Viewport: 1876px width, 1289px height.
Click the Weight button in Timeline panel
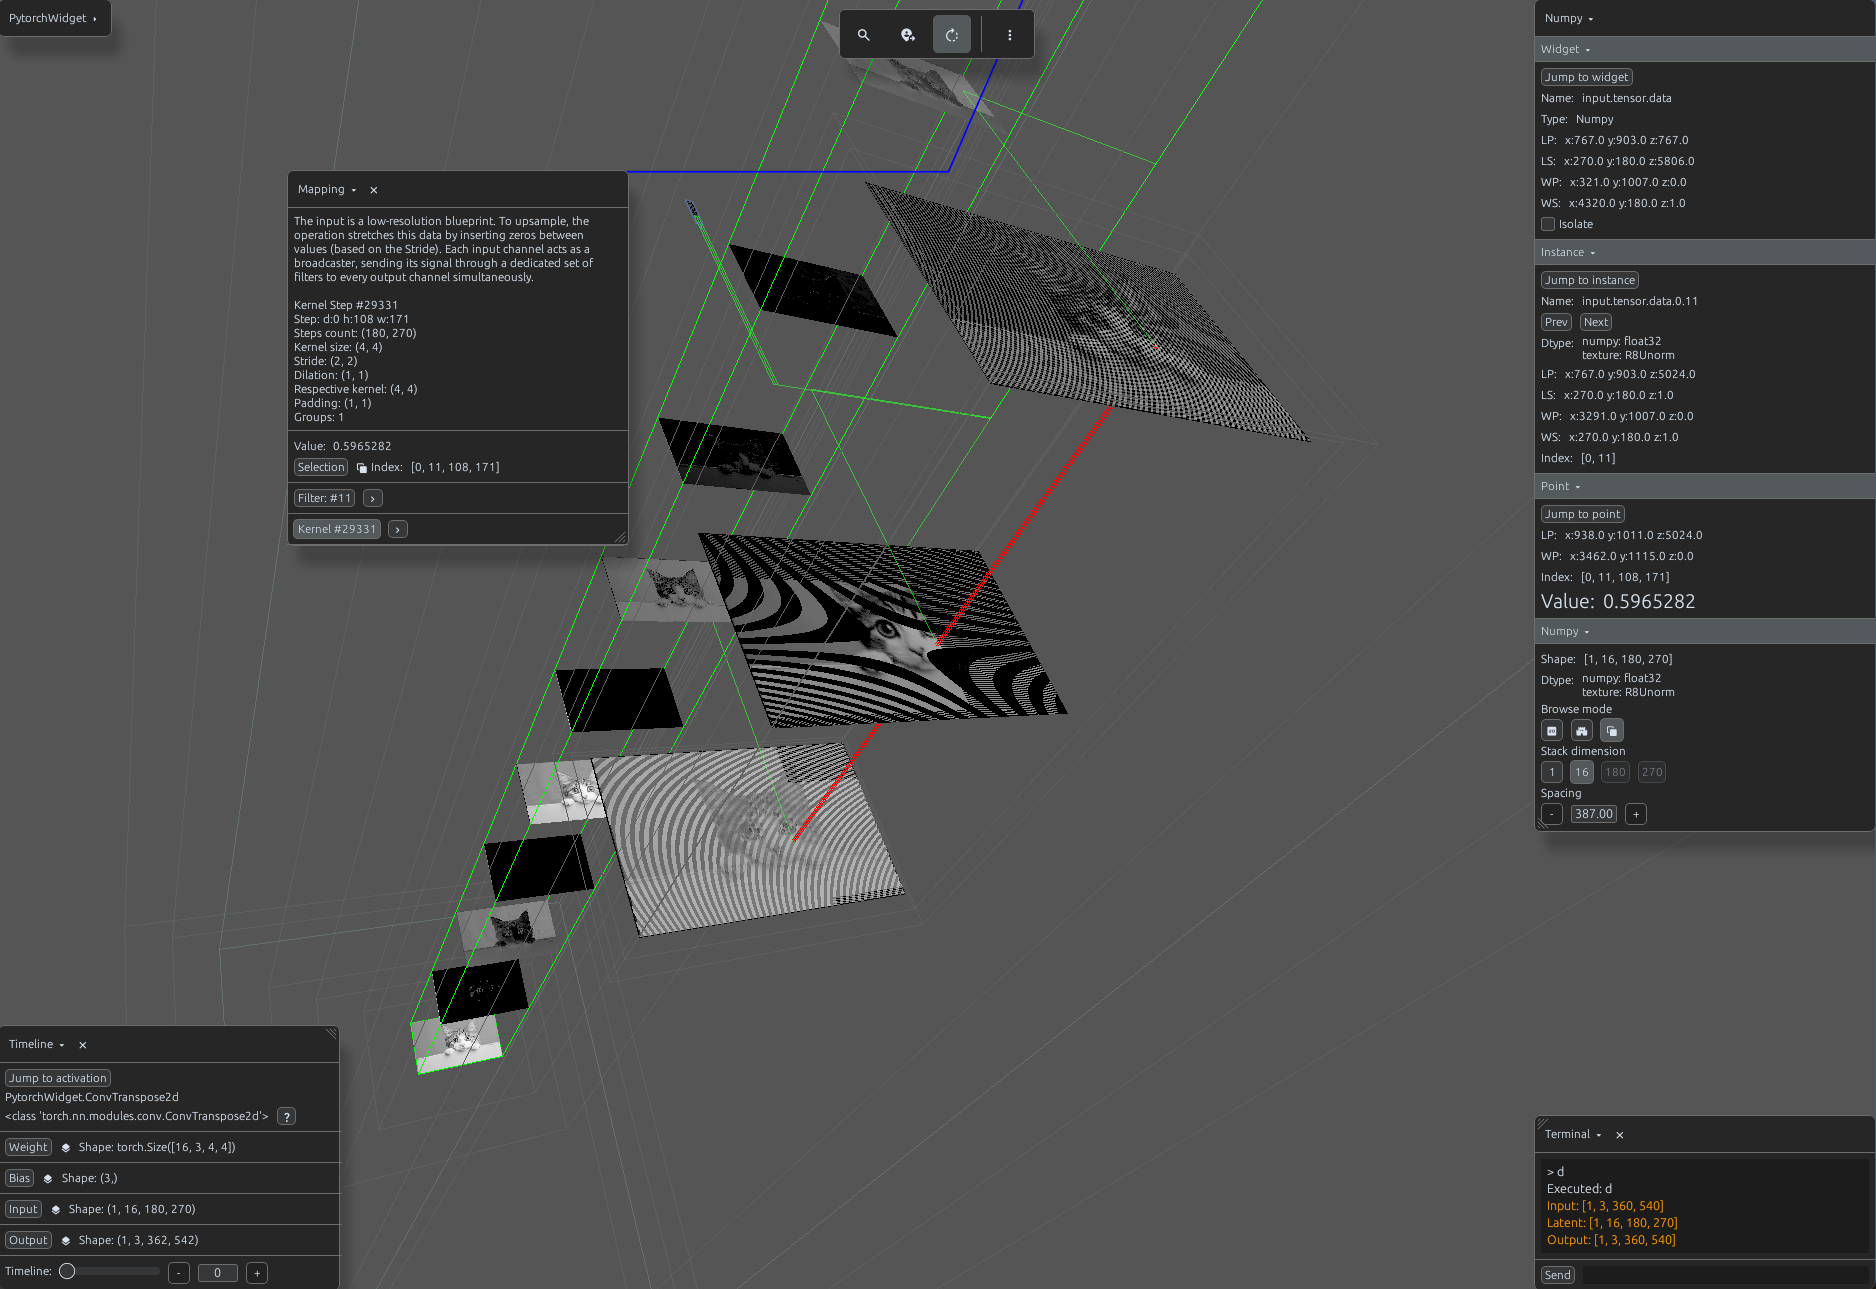click(x=28, y=1148)
